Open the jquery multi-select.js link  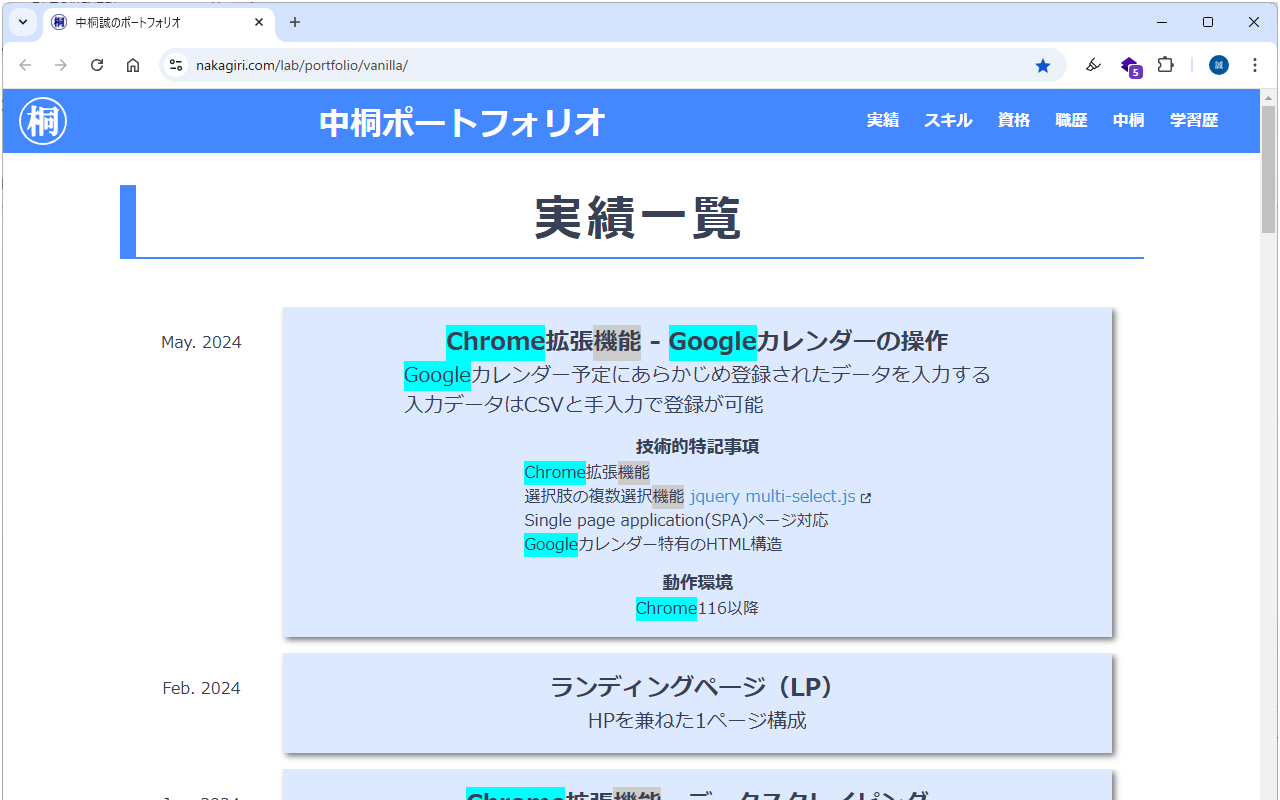773,496
